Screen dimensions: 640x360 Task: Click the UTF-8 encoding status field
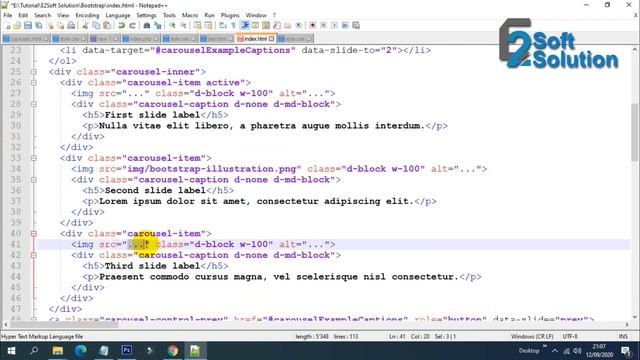570,336
